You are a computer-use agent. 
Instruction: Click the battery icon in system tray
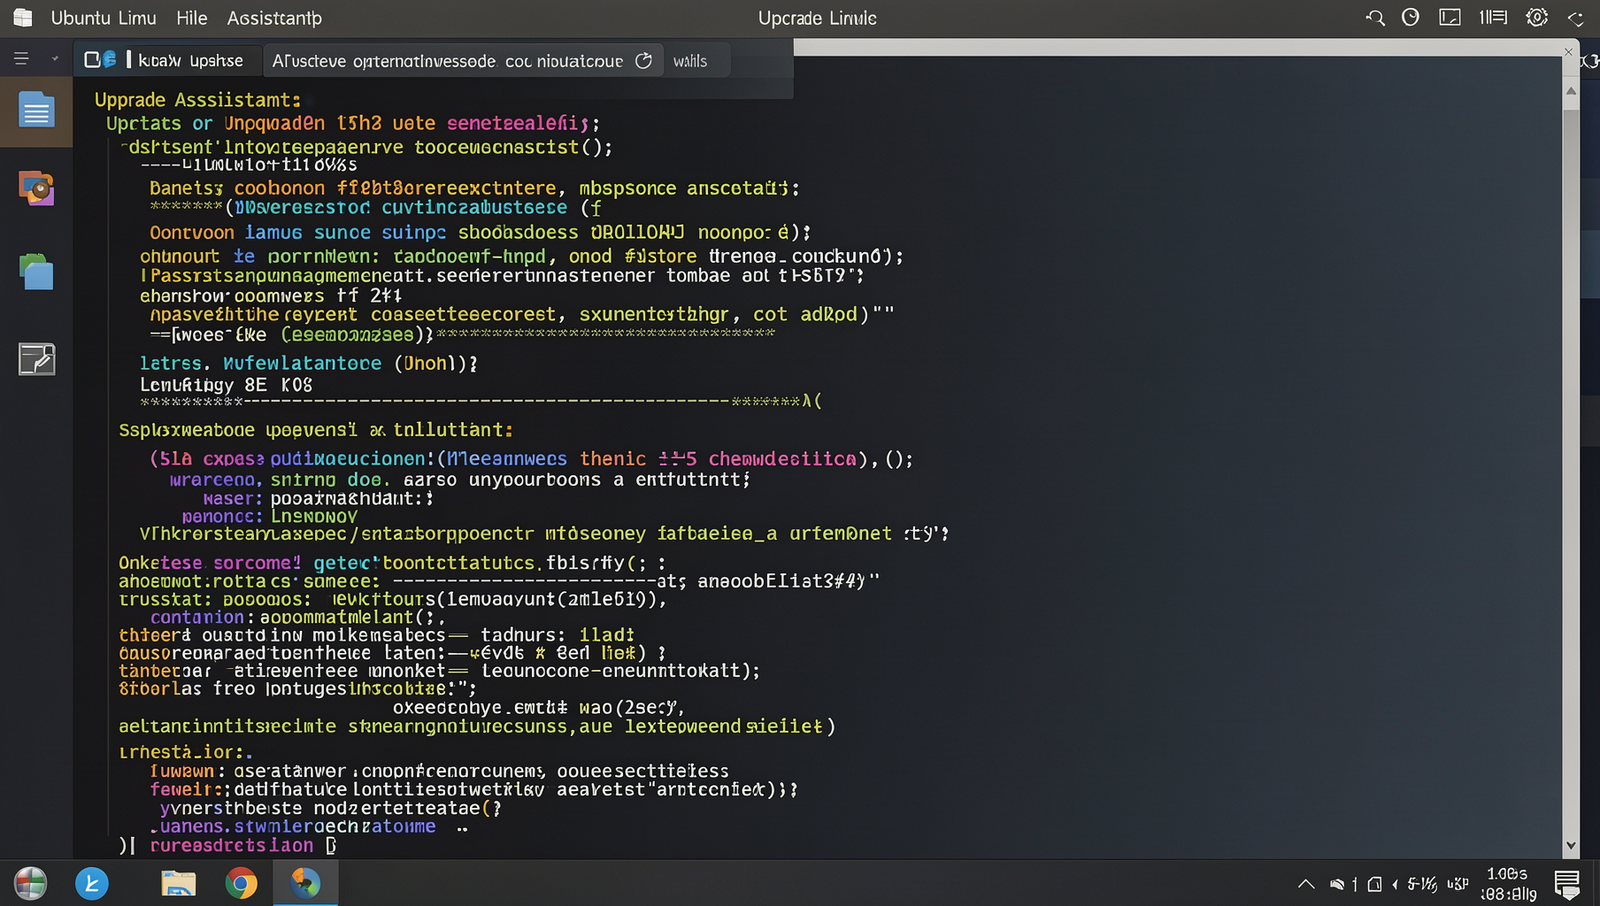1375,884
